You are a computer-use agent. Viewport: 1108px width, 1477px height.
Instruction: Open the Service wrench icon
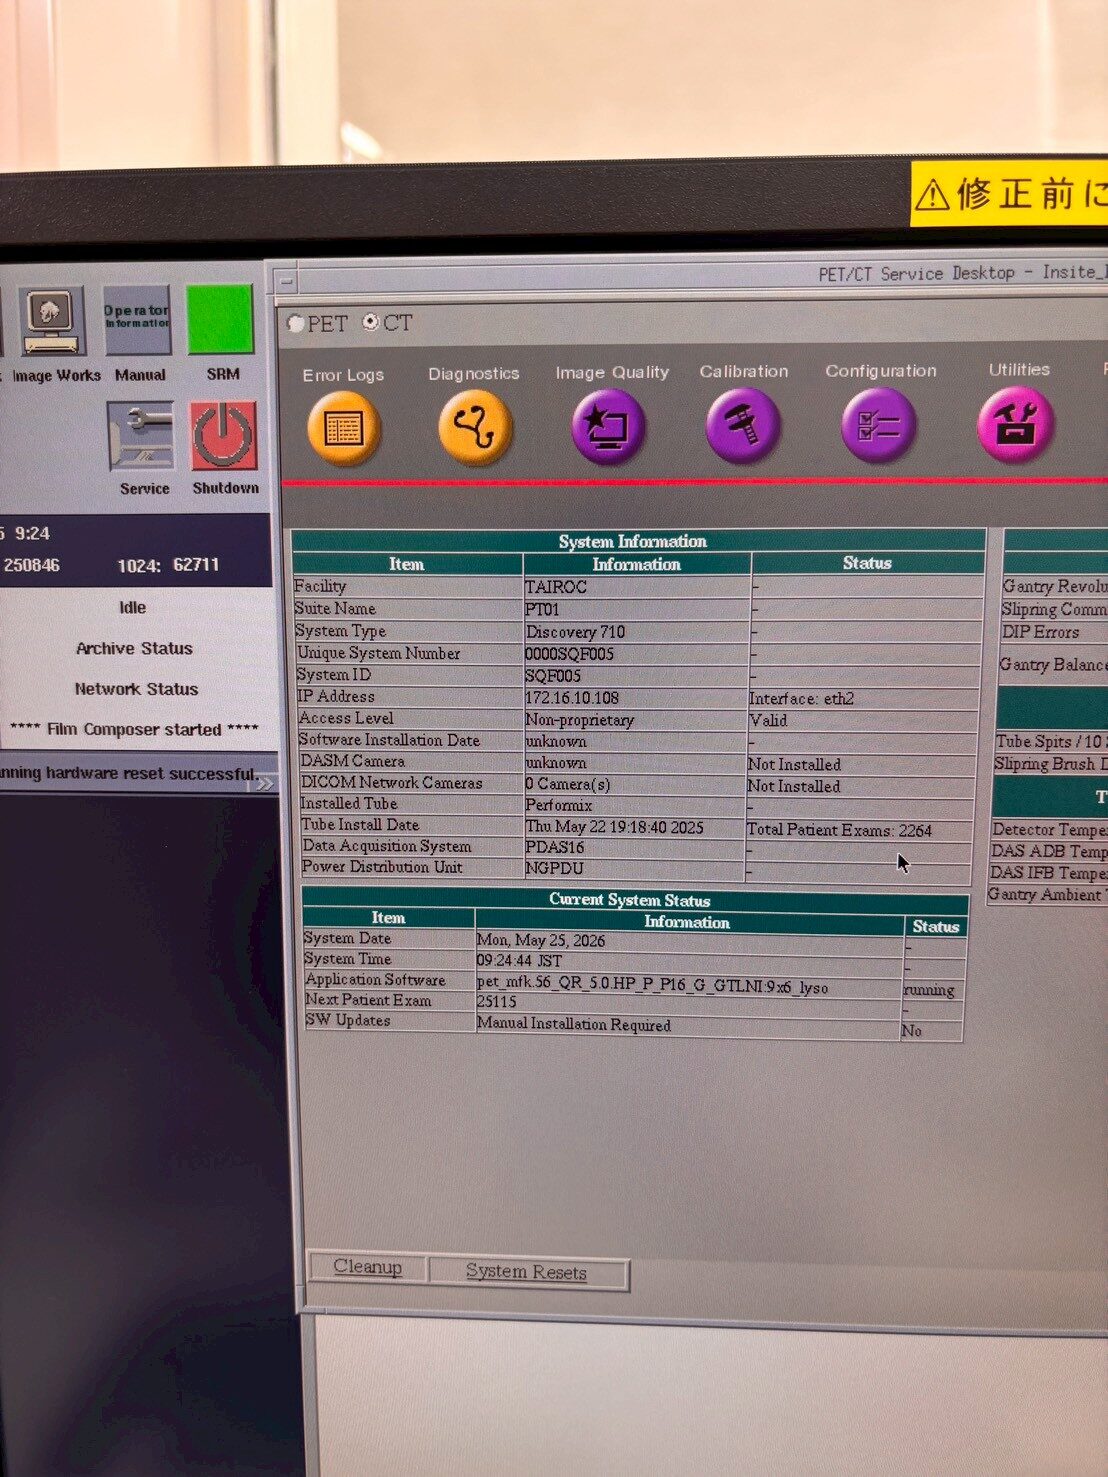click(x=141, y=436)
